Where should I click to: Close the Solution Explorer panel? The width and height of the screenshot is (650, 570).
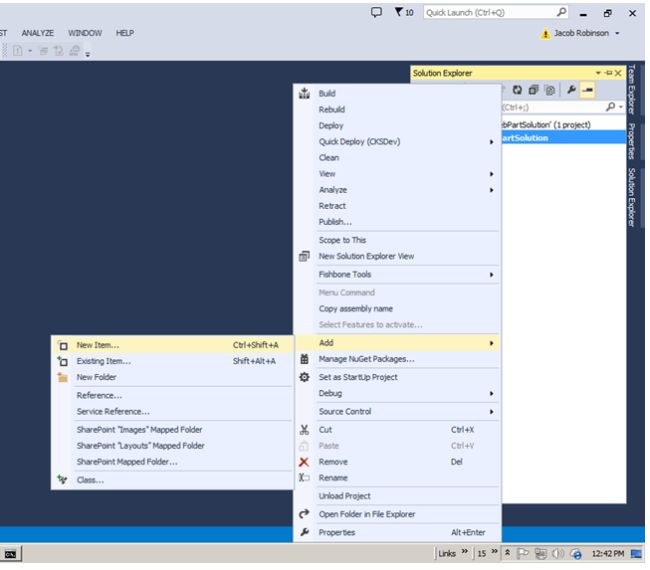(618, 73)
